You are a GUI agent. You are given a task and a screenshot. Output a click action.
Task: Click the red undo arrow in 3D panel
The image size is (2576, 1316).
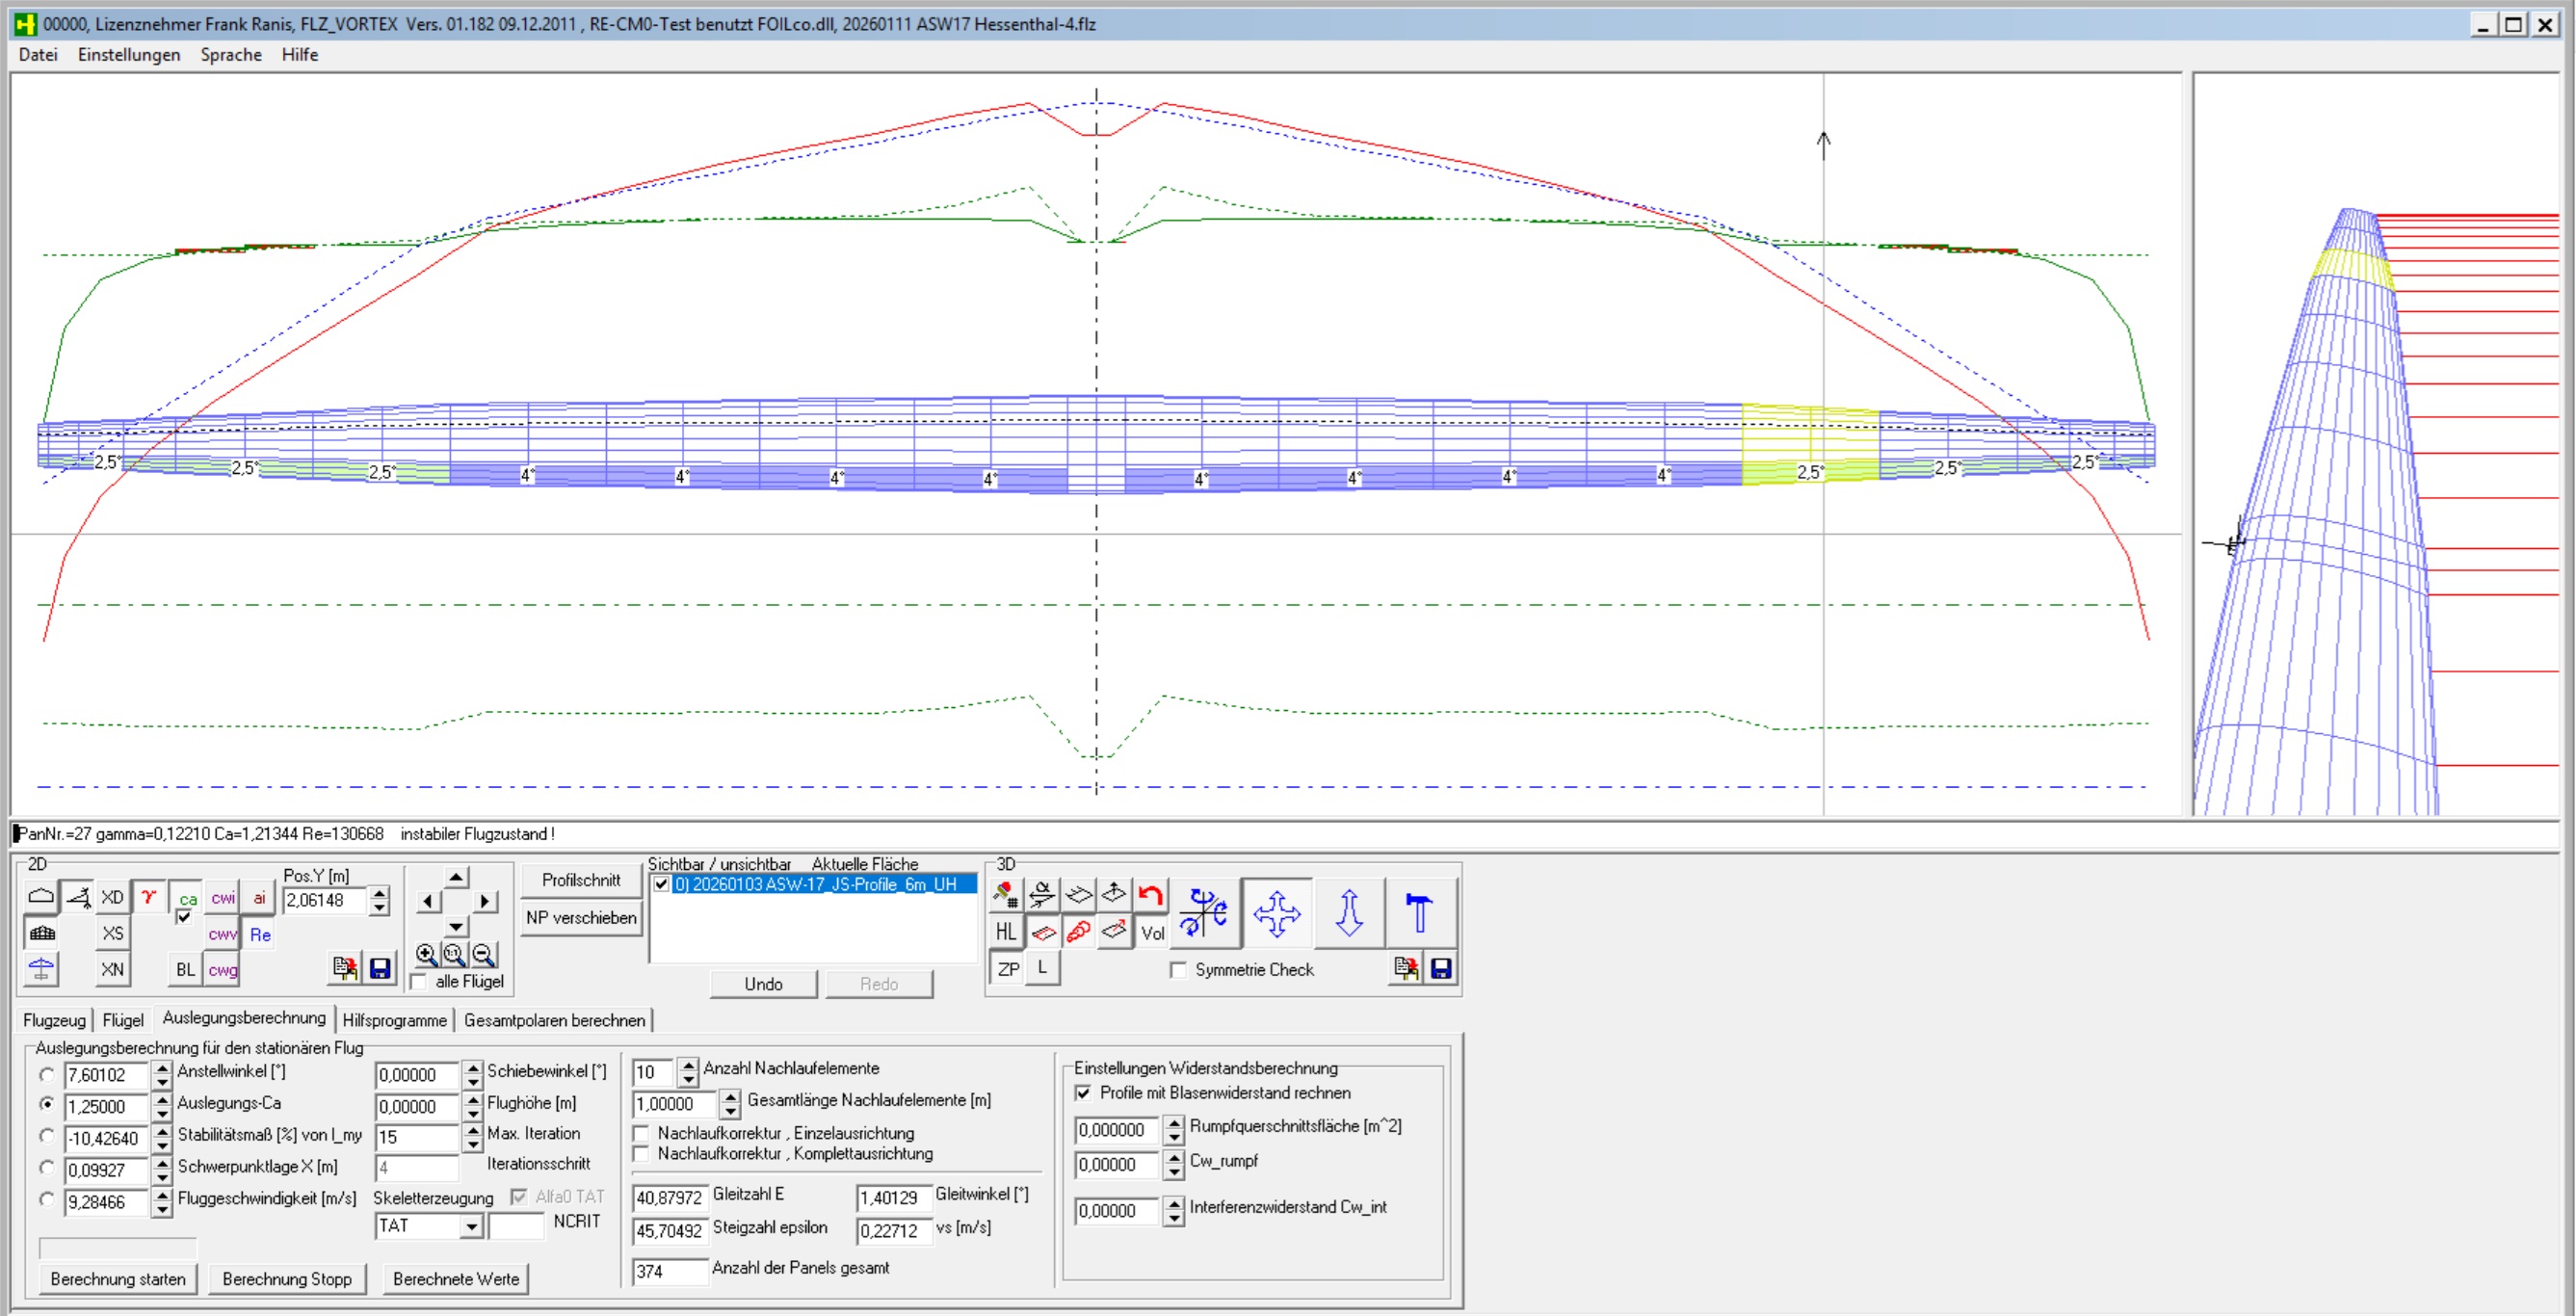click(x=1151, y=895)
